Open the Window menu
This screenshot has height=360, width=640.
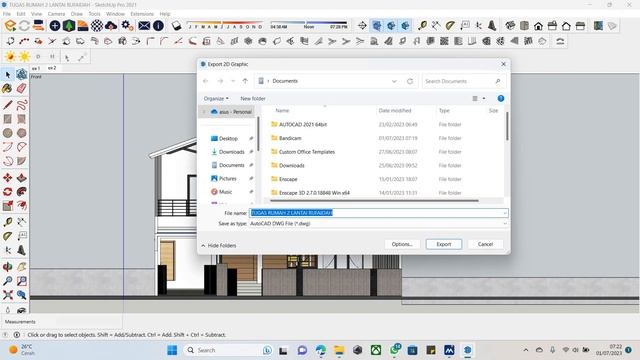[x=115, y=14]
